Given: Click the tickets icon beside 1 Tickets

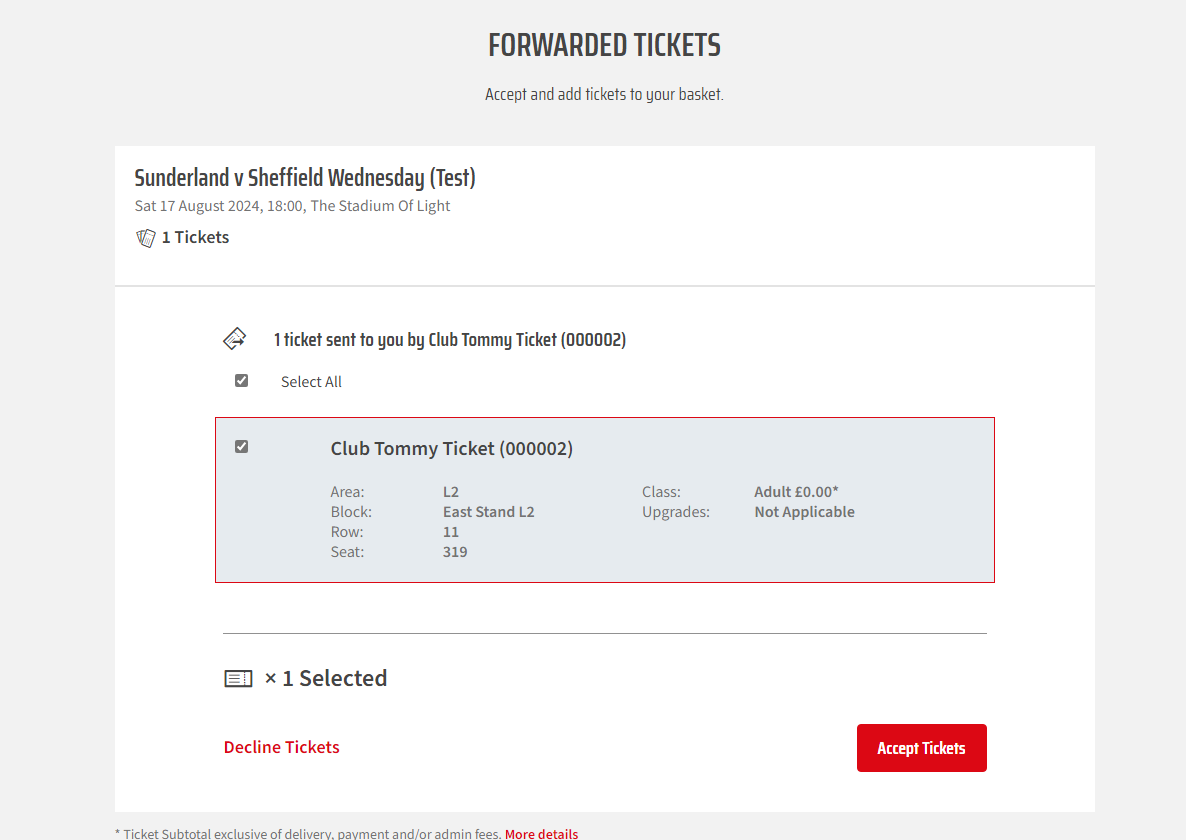Looking at the screenshot, I should pyautogui.click(x=145, y=238).
